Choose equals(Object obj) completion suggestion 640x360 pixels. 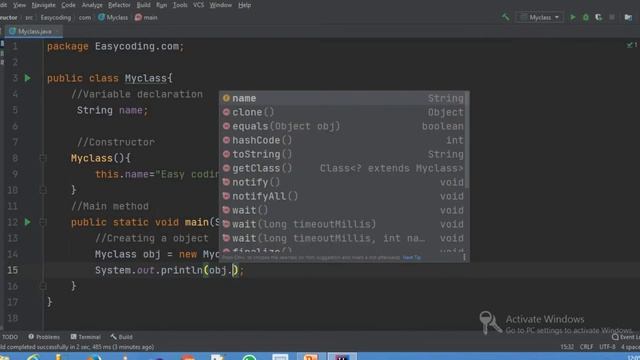click(x=344, y=126)
